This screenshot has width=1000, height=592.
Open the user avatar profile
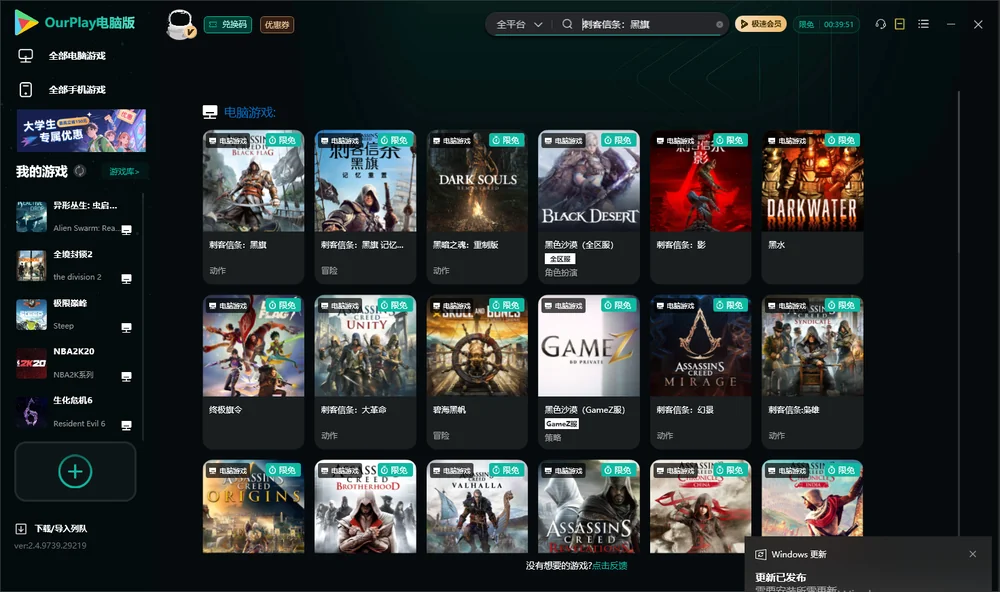(180, 24)
